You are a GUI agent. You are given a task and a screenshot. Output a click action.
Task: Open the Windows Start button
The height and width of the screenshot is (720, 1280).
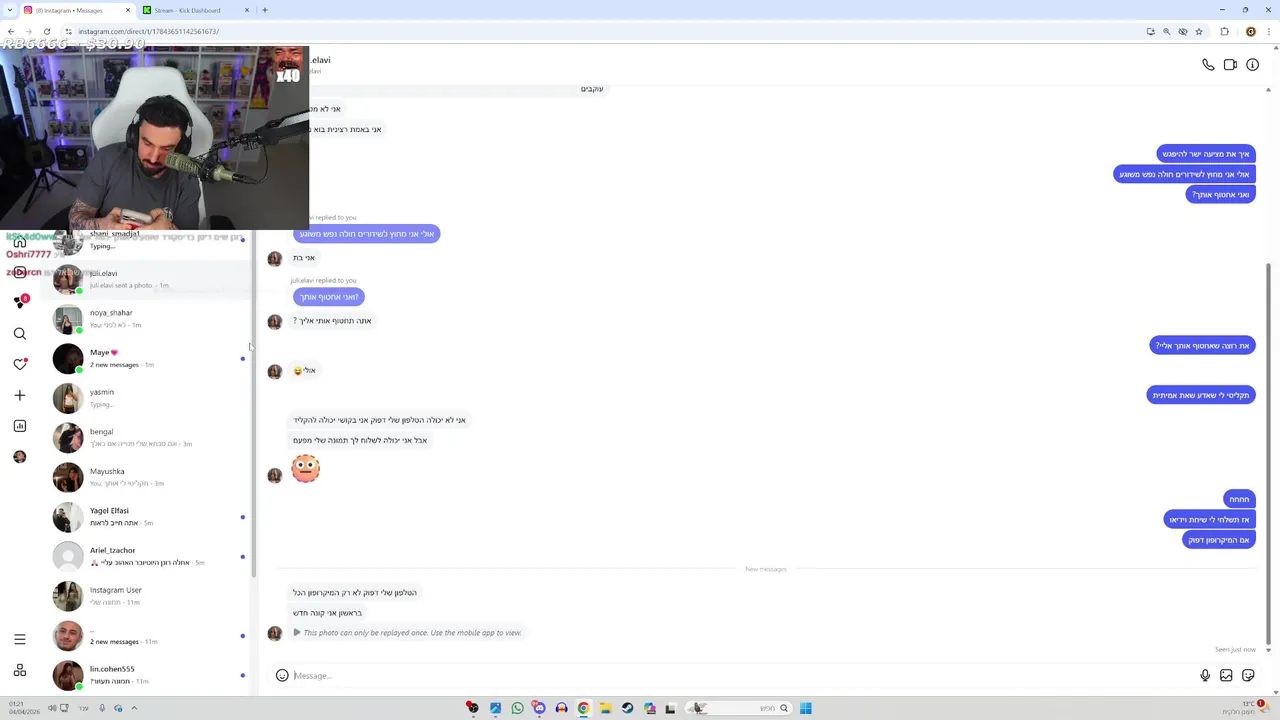805,708
